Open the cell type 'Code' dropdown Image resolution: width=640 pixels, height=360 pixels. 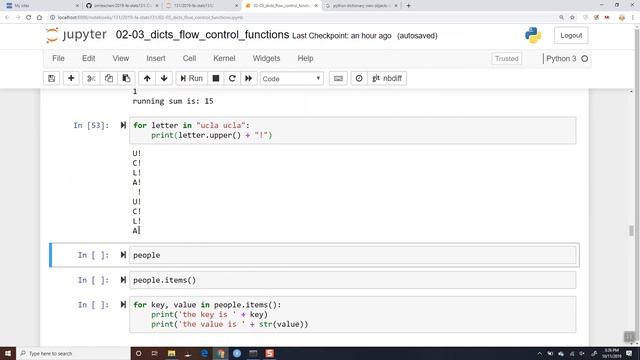pos(292,78)
